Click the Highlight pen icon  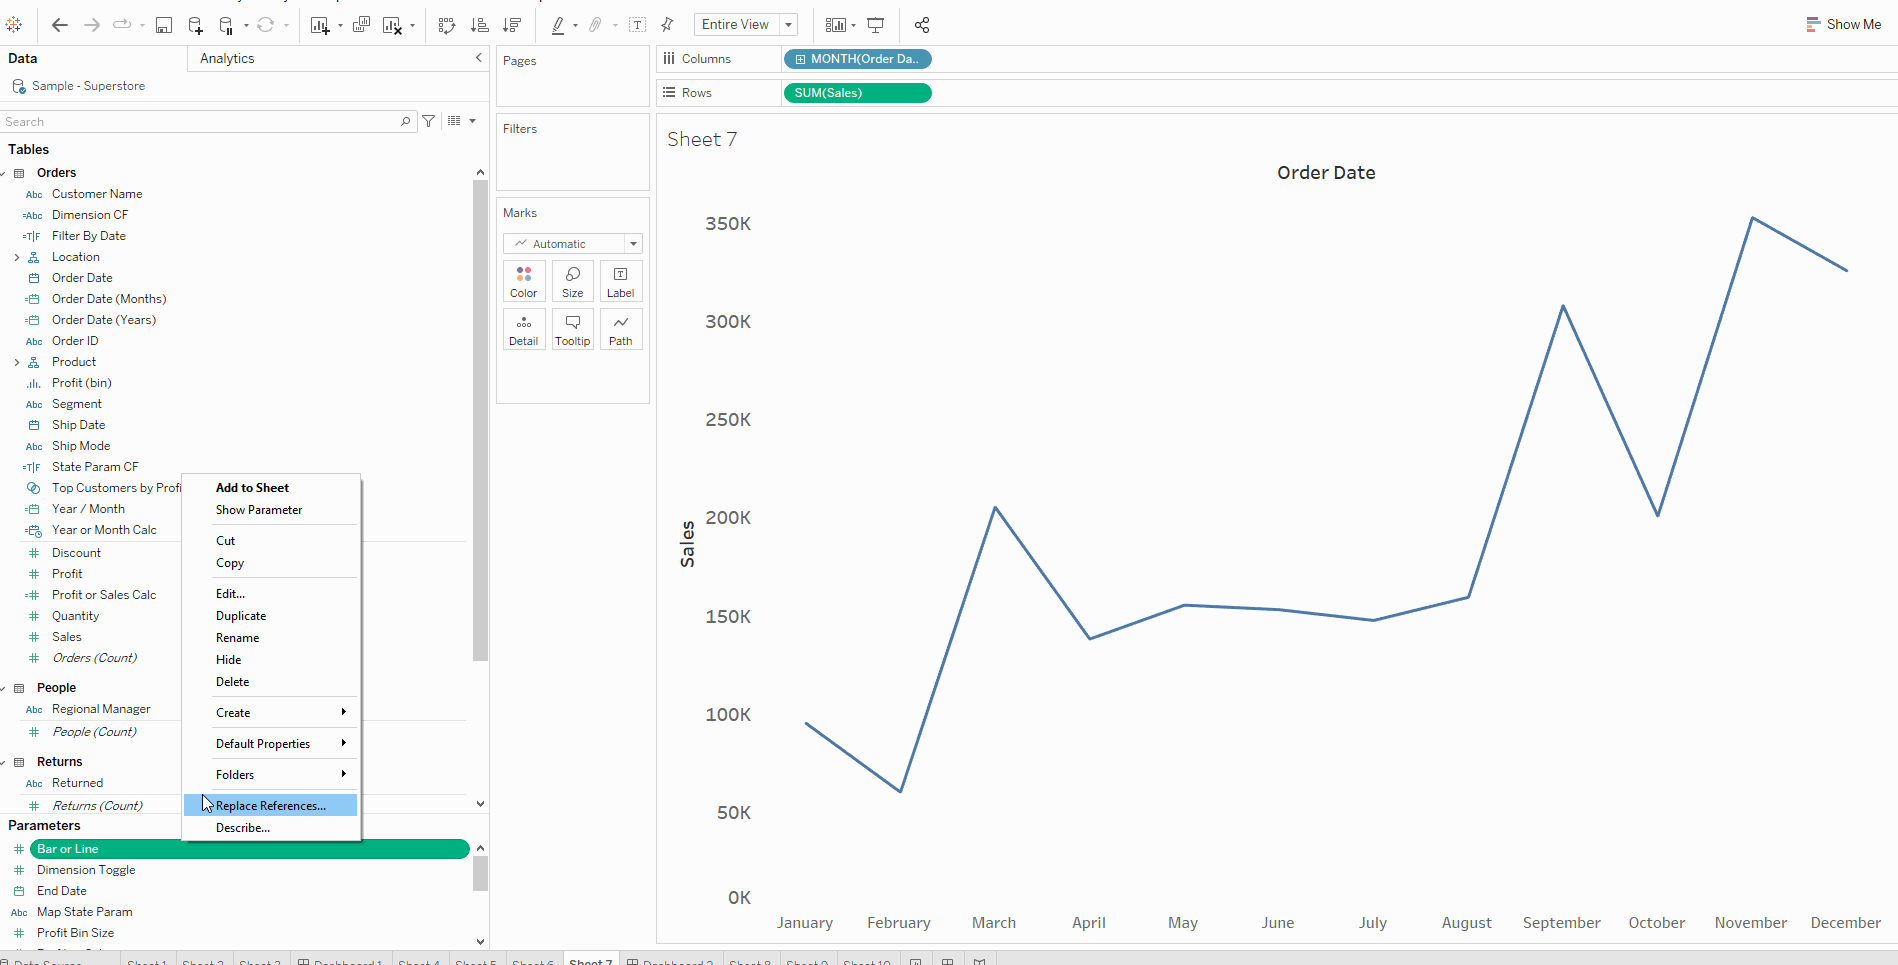point(558,25)
